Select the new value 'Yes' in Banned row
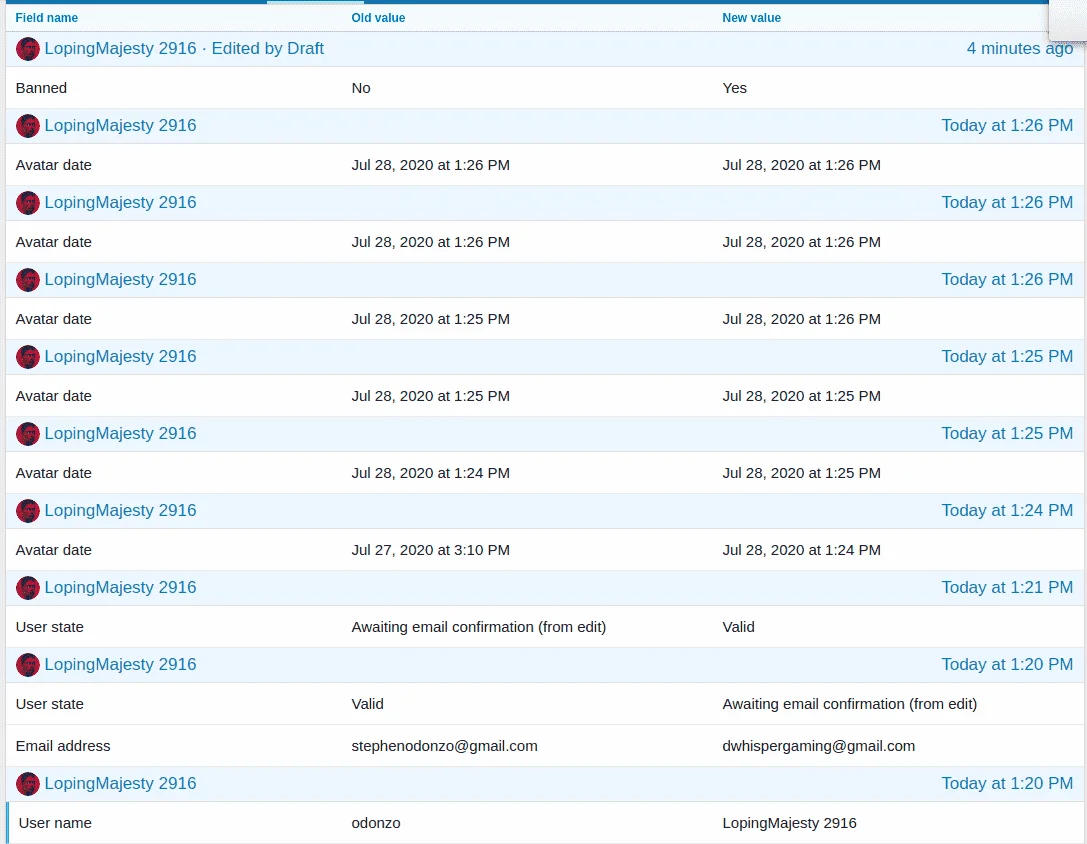Screen dimensions: 1087x844 pyautogui.click(x=735, y=88)
